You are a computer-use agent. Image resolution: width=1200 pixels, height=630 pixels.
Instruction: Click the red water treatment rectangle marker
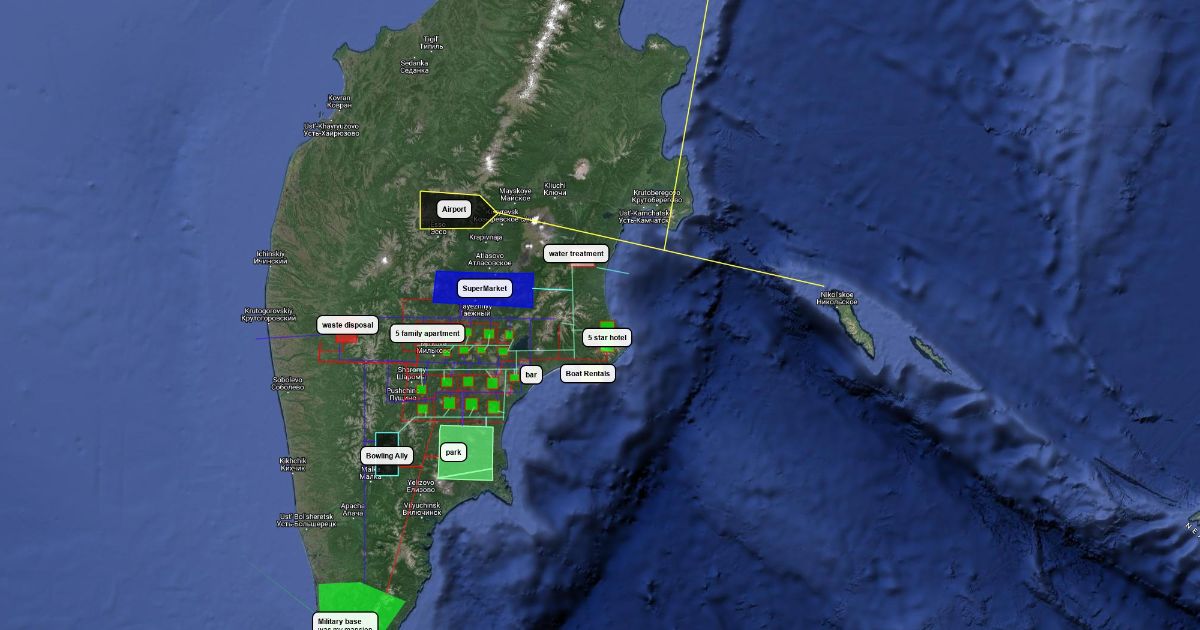[x=583, y=266]
